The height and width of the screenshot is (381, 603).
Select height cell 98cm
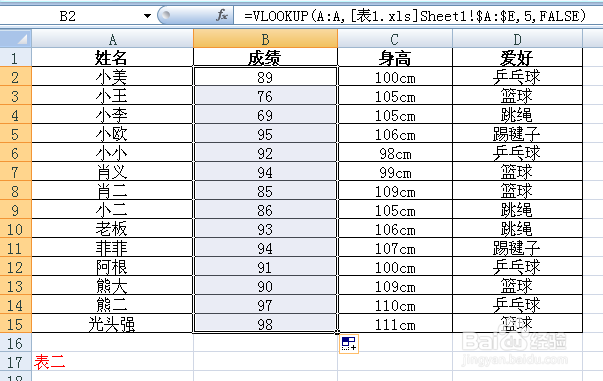point(395,152)
